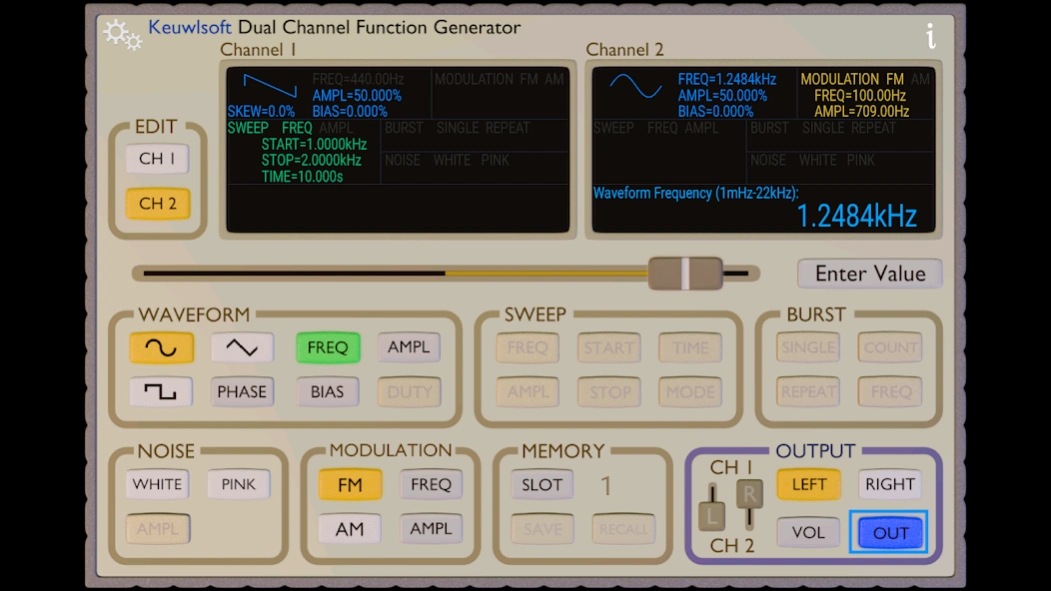The image size is (1051, 591).
Task: Select the memory SLOT button
Action: click(542, 485)
